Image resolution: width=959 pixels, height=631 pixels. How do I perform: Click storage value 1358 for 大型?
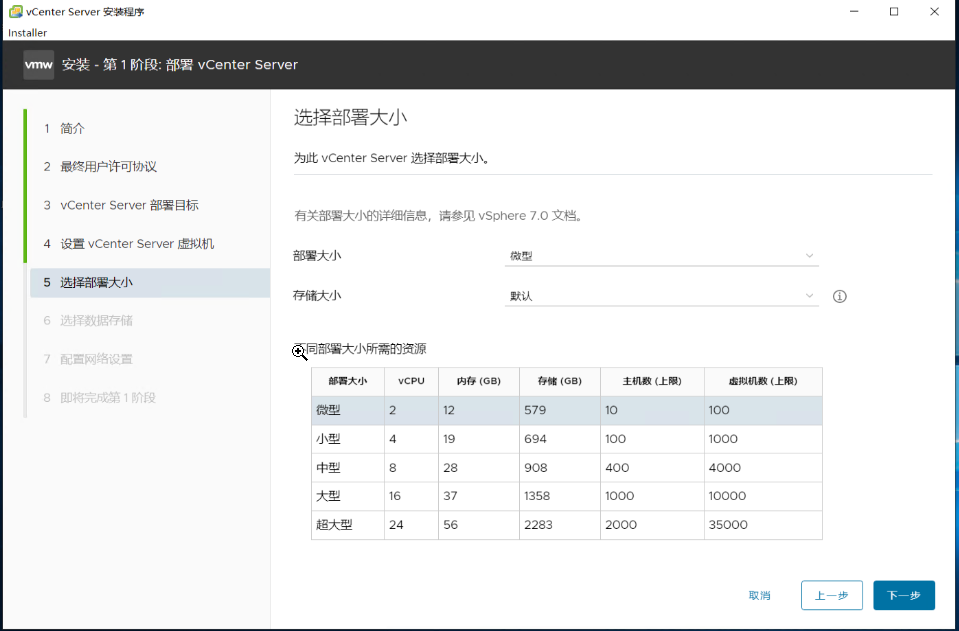(x=538, y=496)
